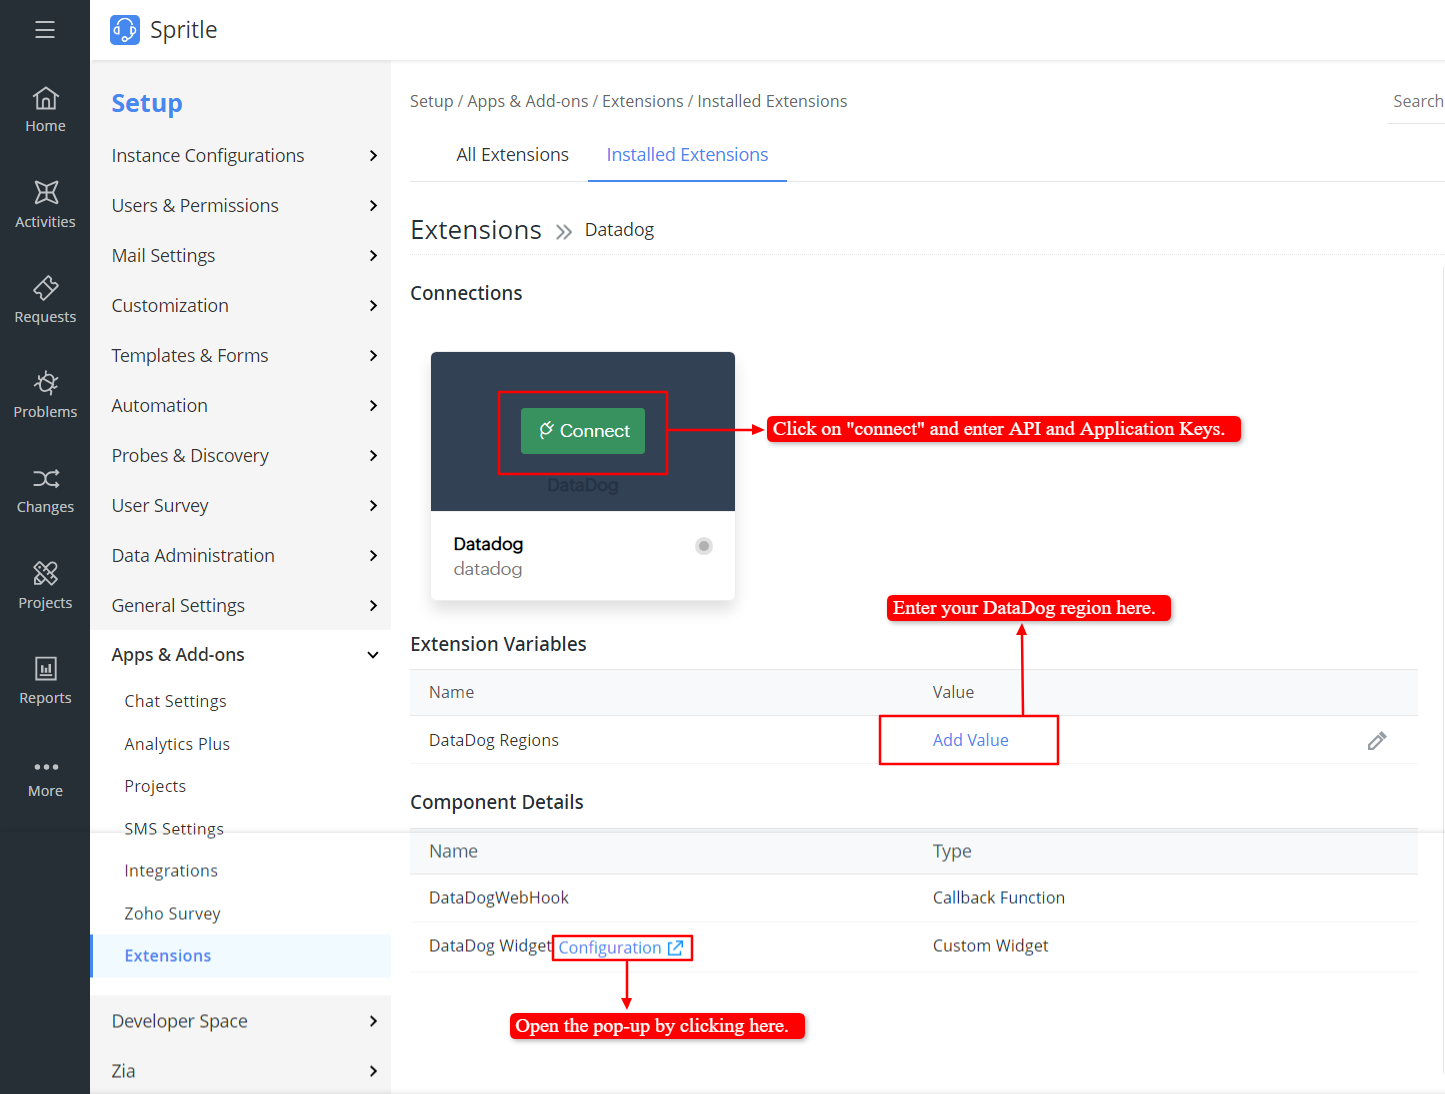Image resolution: width=1445 pixels, height=1094 pixels.
Task: Open the hamburger navigation menu
Action: [44, 30]
